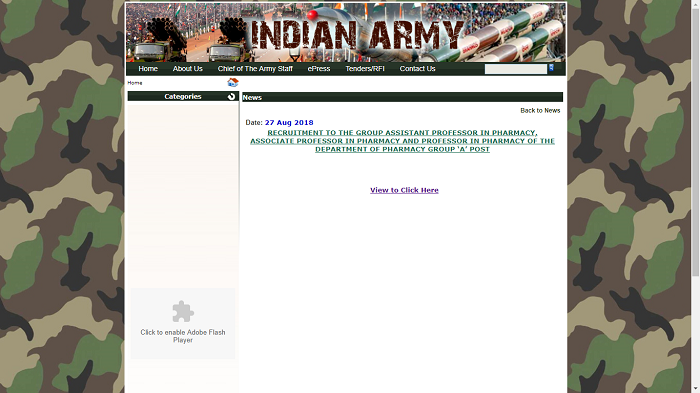This screenshot has height=393, width=700.
Task: Click the Categories panel title
Action: [x=183, y=96]
